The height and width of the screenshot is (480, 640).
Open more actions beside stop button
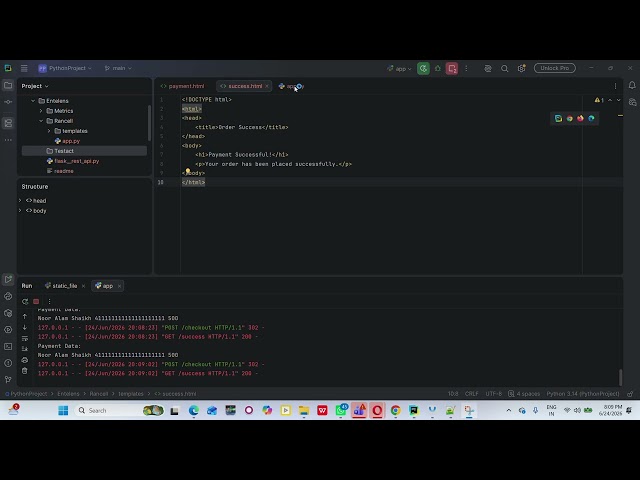[x=466, y=69]
